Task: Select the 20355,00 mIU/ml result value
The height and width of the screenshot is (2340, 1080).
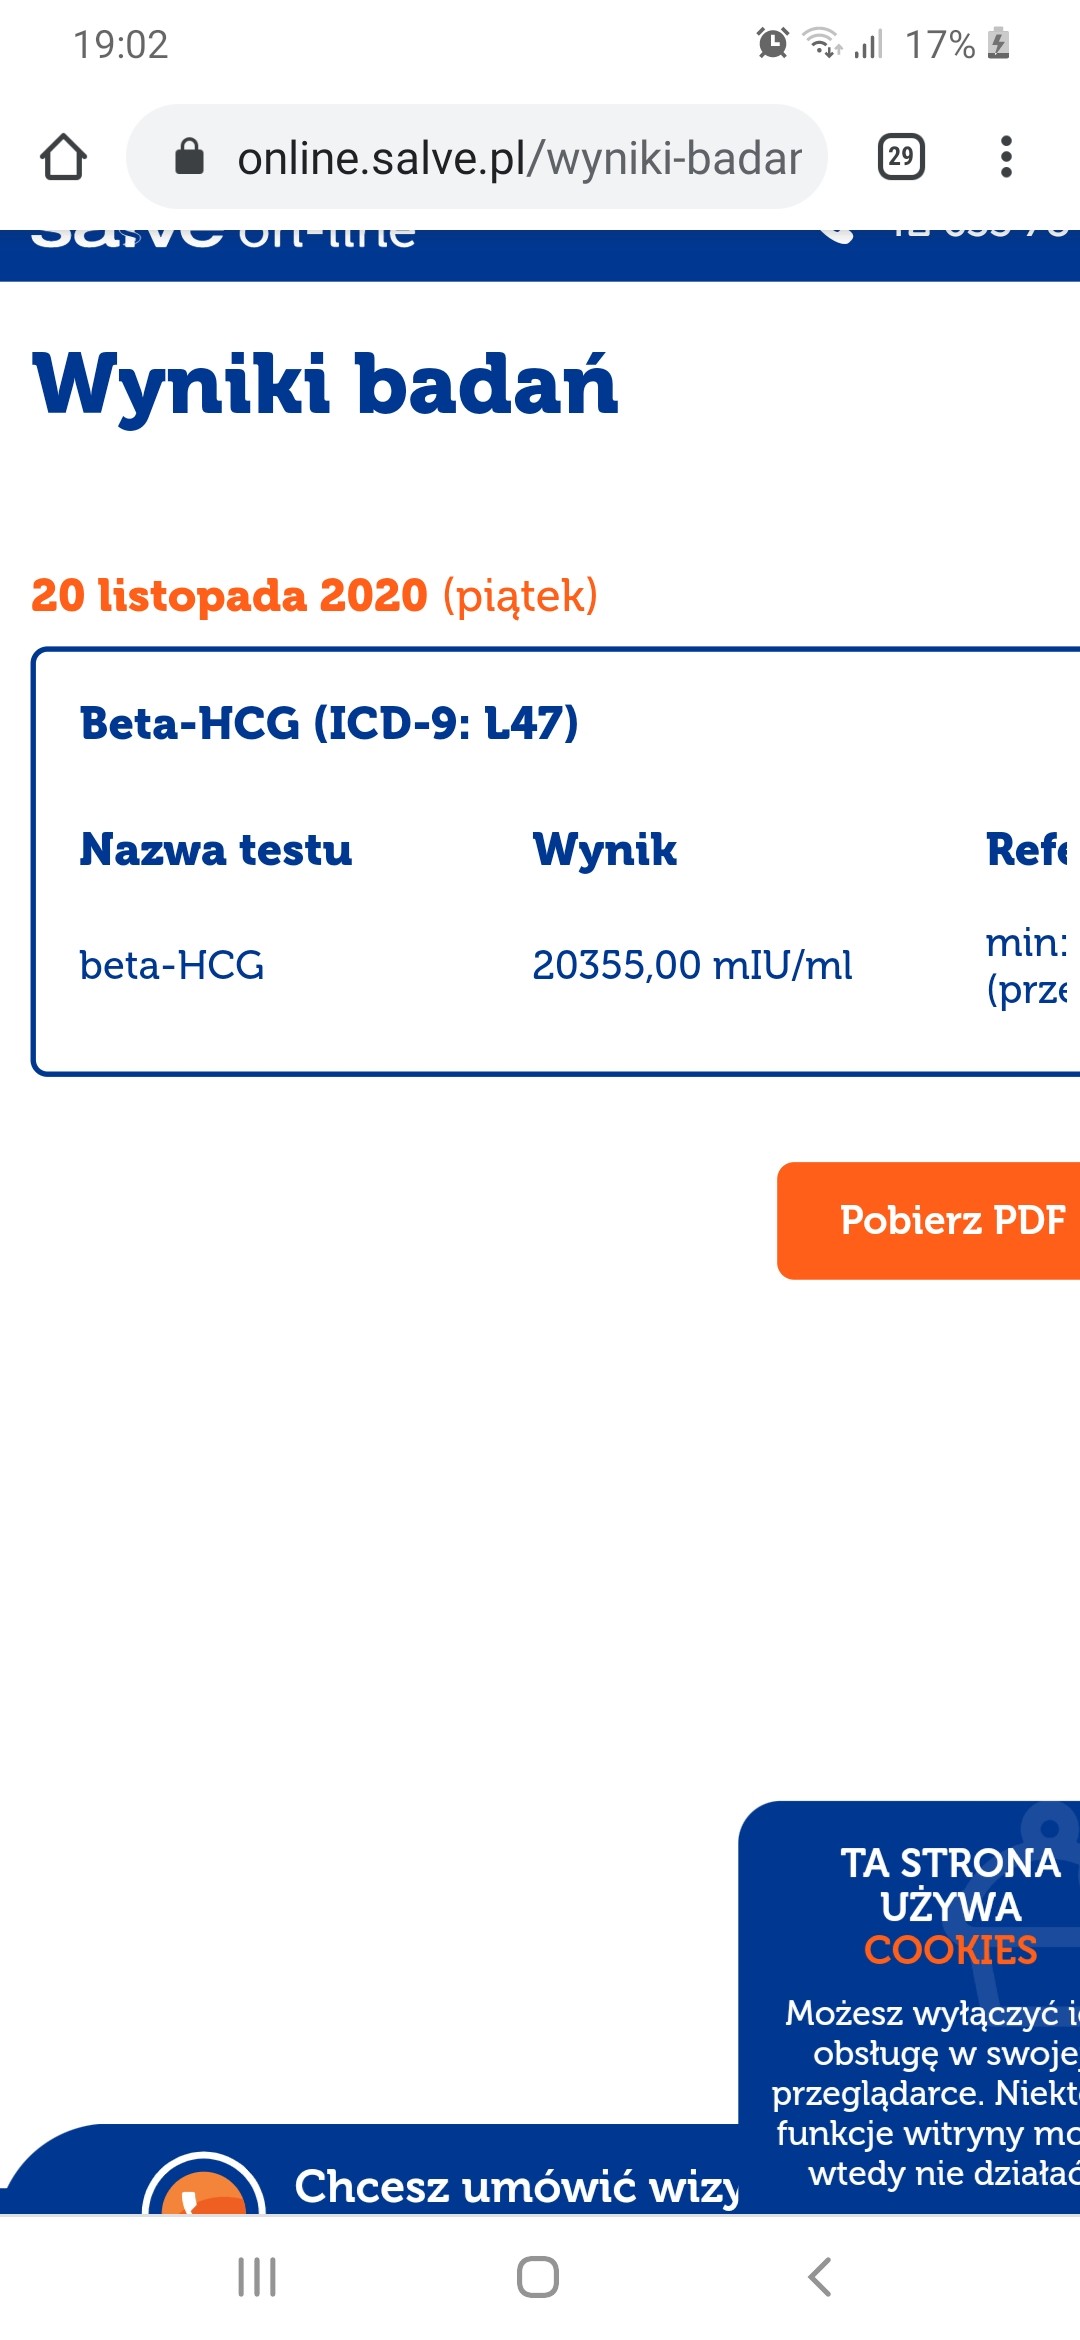Action: pos(692,965)
